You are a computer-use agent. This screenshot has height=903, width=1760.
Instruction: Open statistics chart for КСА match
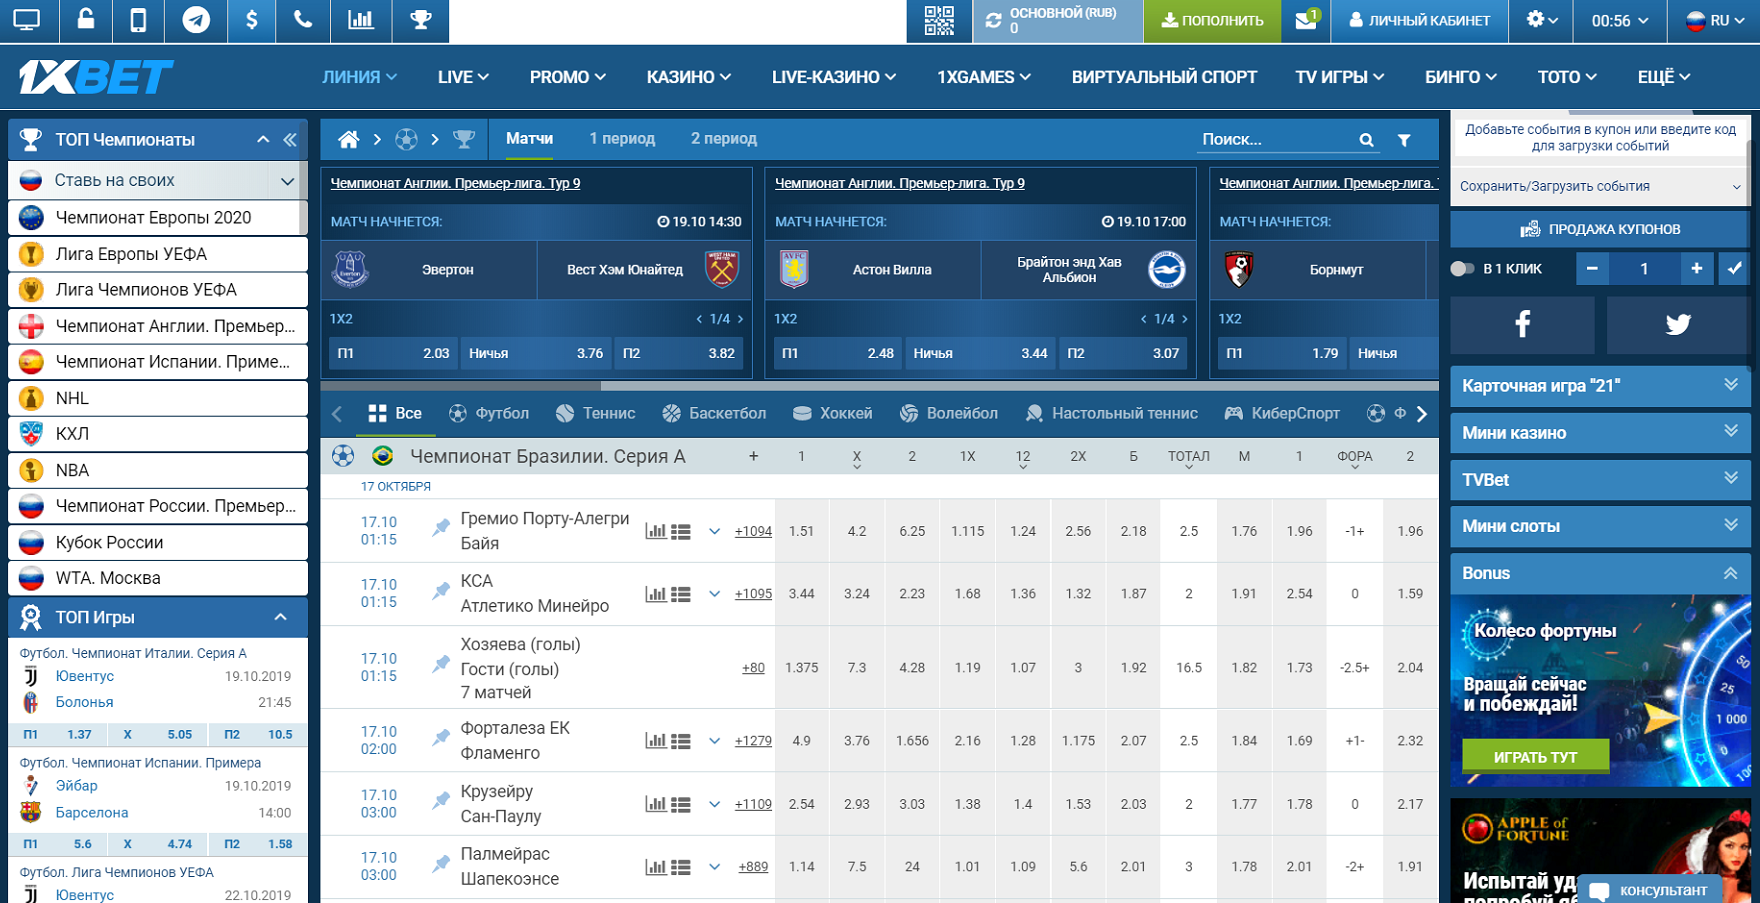point(656,594)
